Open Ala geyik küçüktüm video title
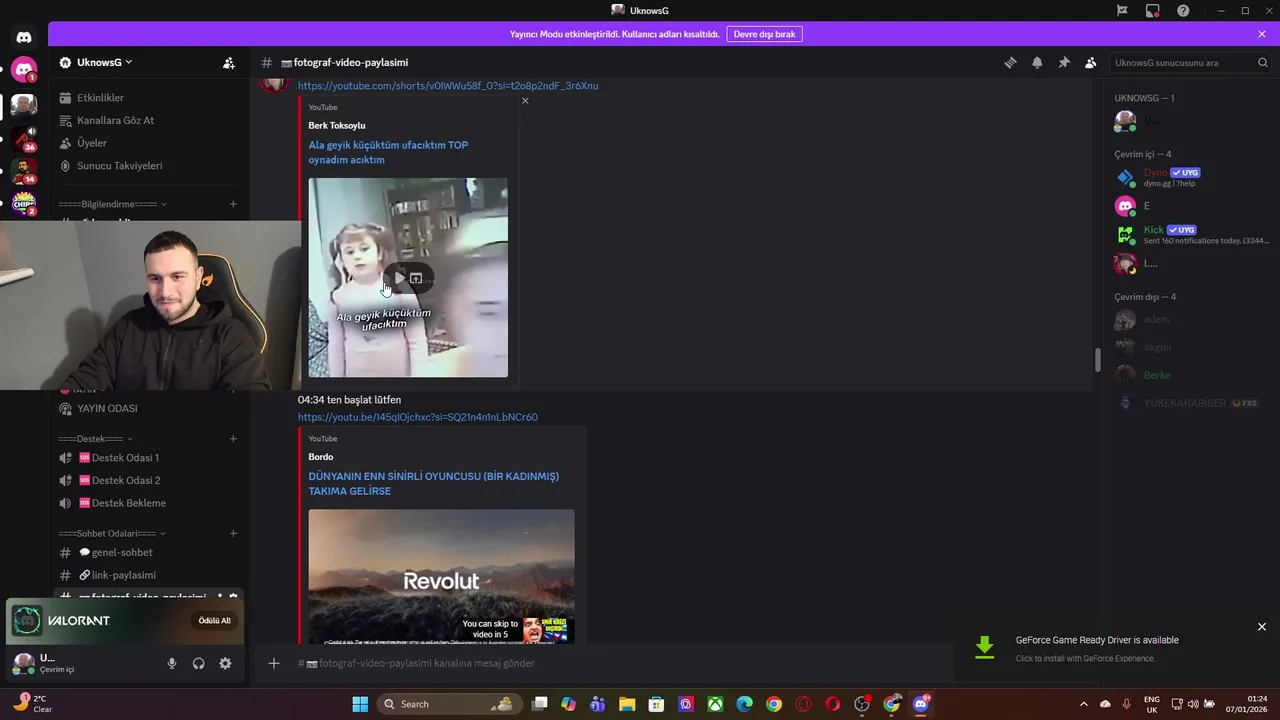 click(x=388, y=152)
